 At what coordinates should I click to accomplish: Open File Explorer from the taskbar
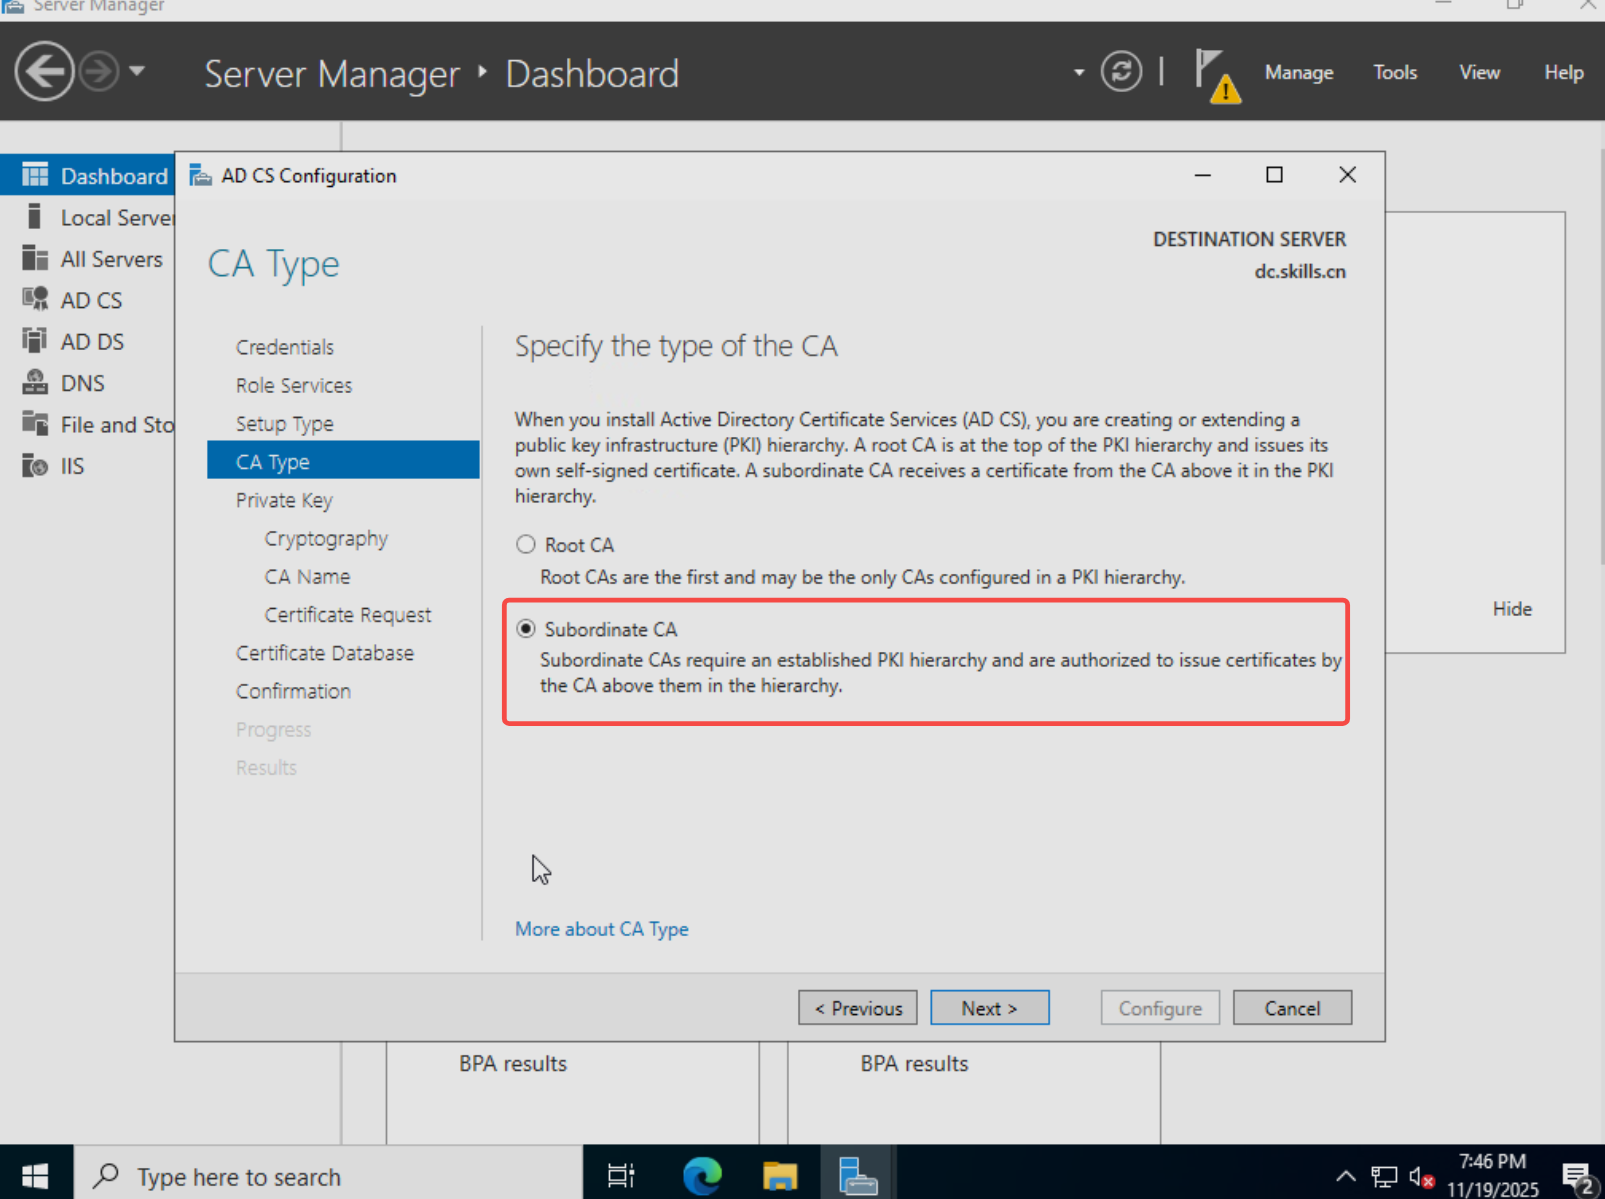click(780, 1176)
